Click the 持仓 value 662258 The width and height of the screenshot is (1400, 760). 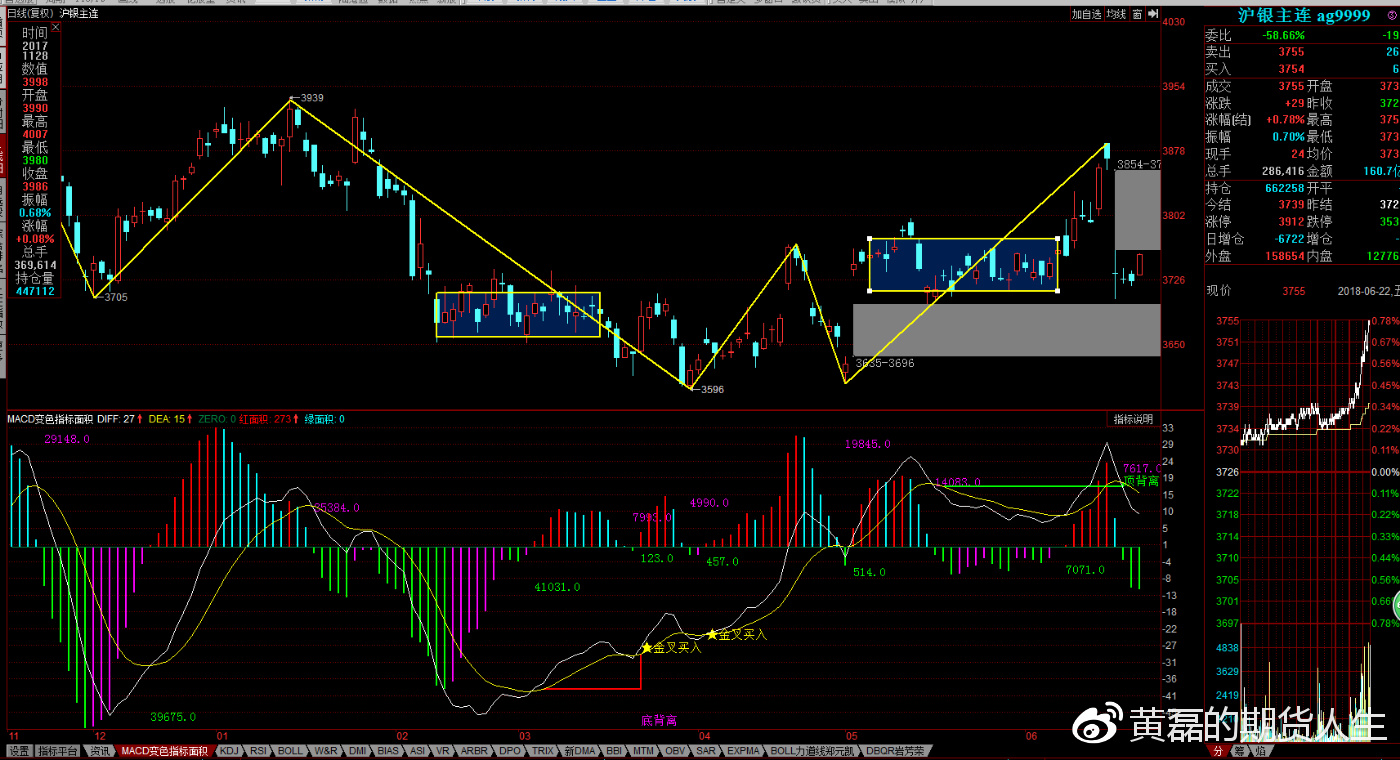[x=1284, y=188]
